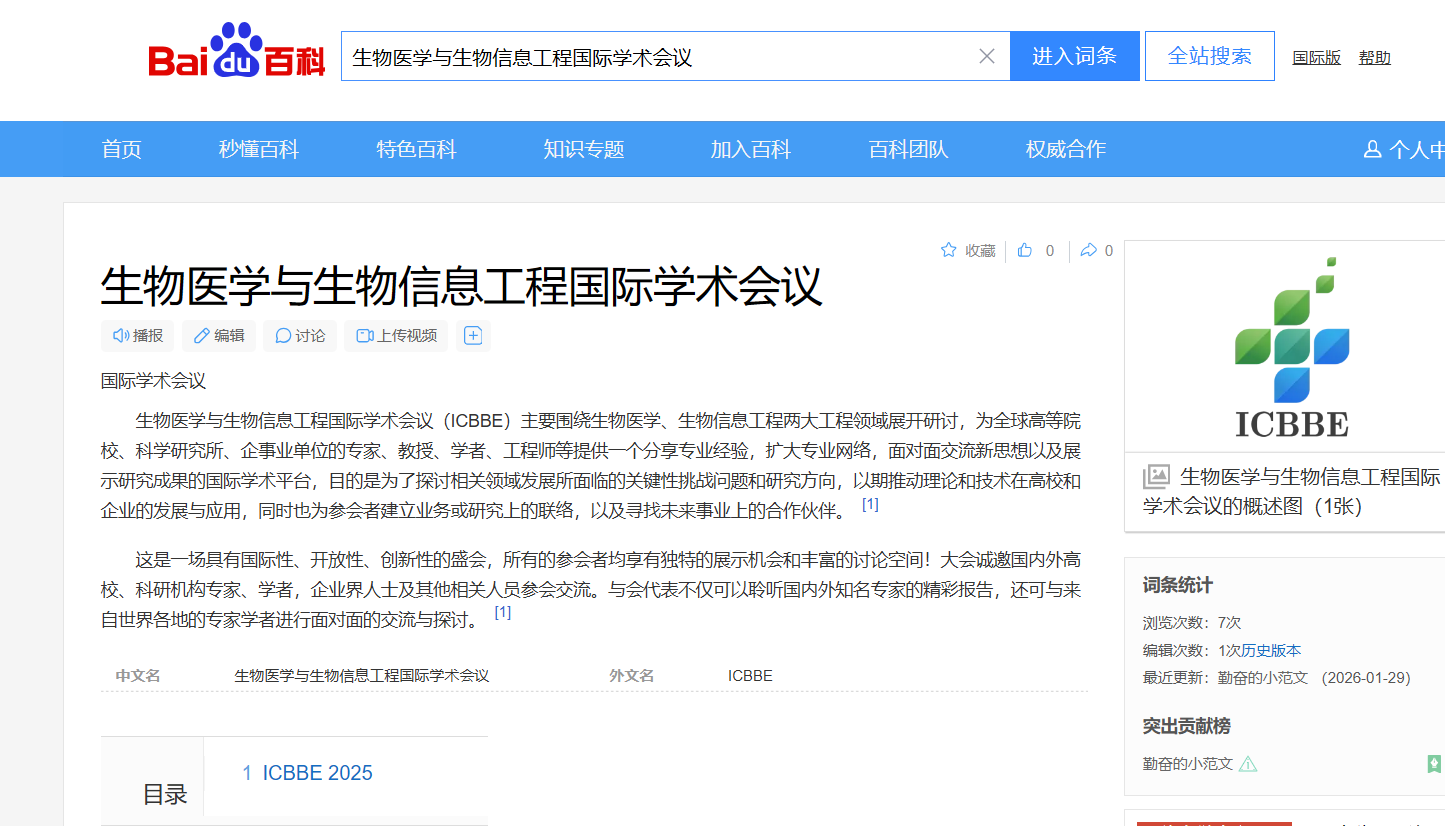Viewport: 1445px width, 826px height.
Task: Like the entry with thumbs-up icon
Action: point(1025,250)
